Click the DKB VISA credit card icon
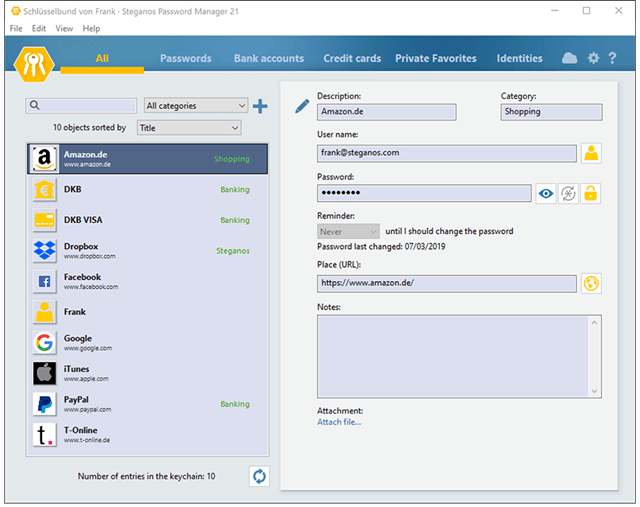 coord(44,220)
